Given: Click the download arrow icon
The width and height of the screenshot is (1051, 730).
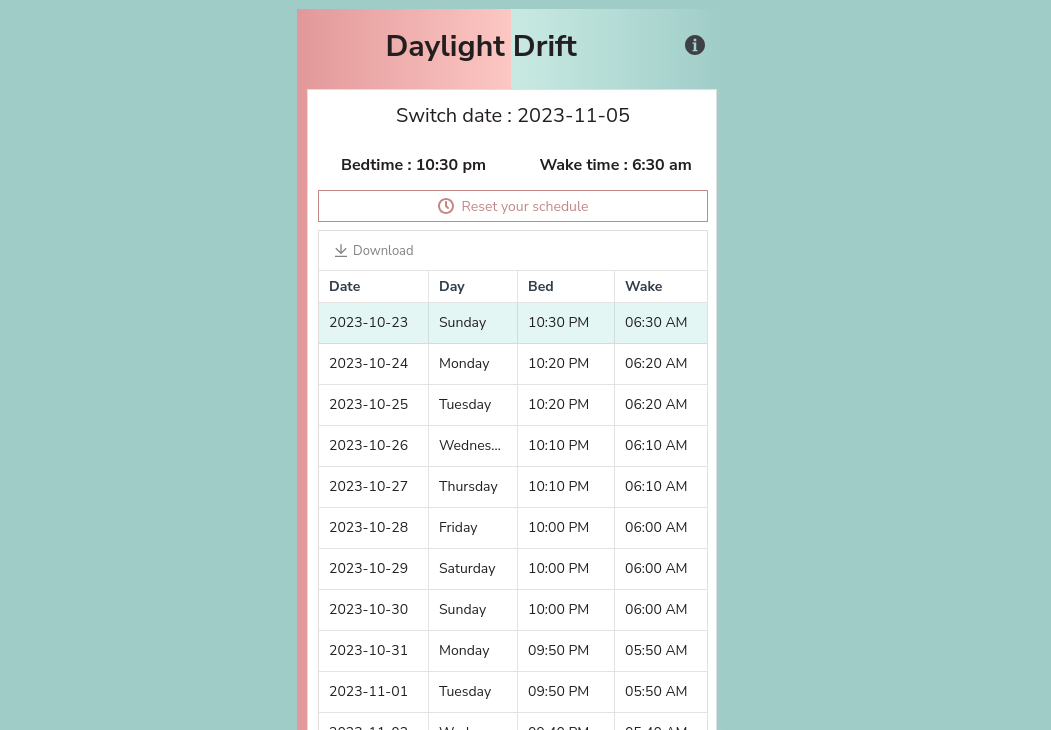Looking at the screenshot, I should tap(341, 251).
